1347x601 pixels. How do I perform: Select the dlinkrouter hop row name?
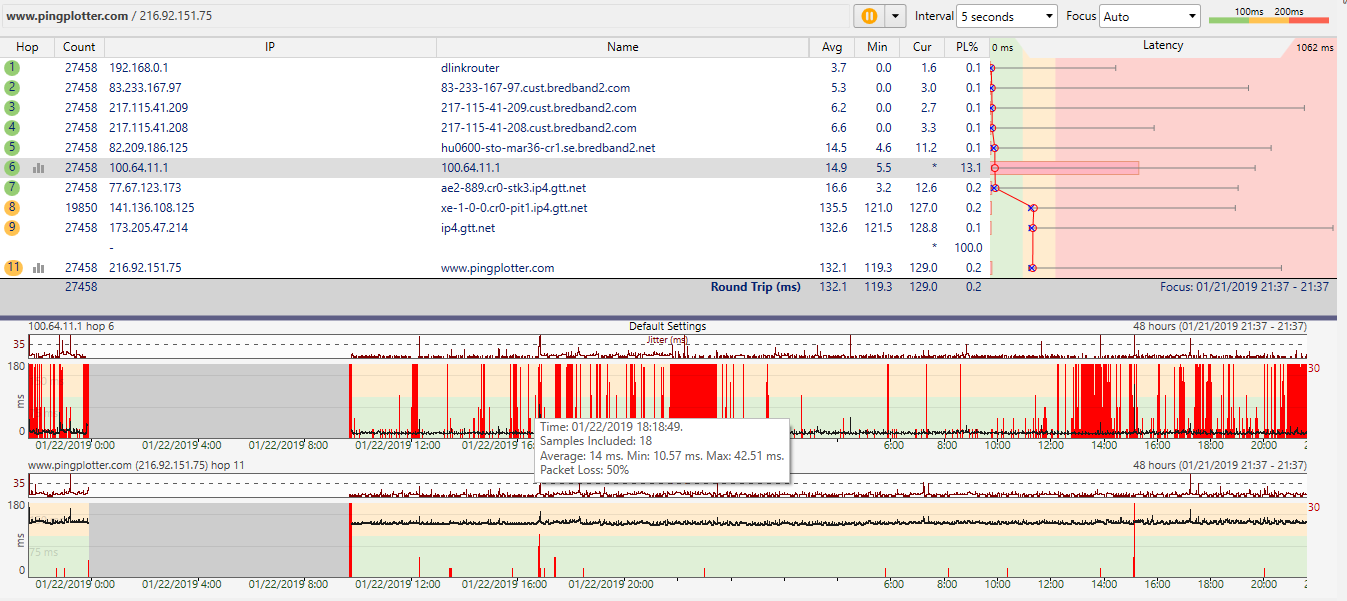click(470, 68)
